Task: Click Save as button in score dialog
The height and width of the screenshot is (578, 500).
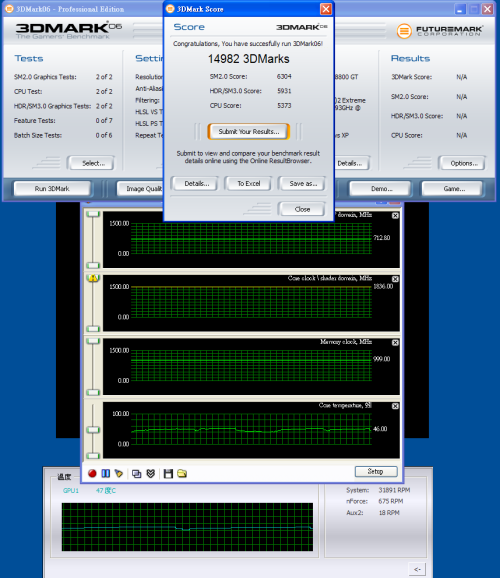Action: pos(303,184)
